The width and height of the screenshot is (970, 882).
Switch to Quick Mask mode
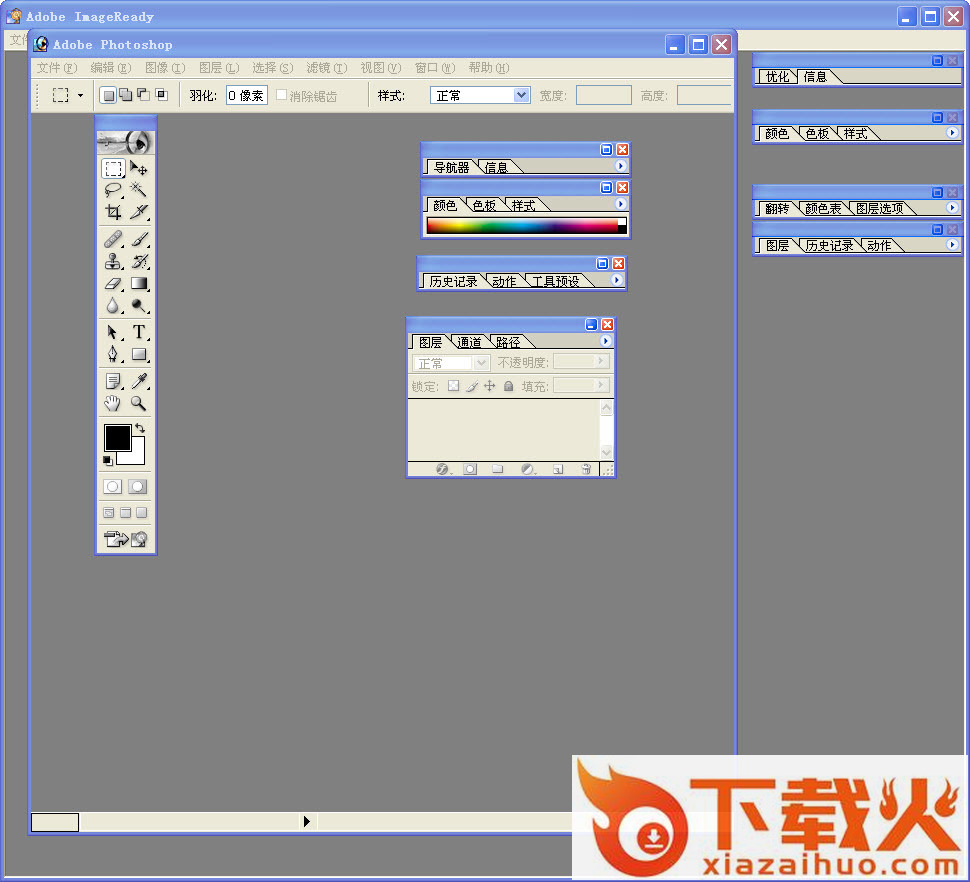point(138,486)
